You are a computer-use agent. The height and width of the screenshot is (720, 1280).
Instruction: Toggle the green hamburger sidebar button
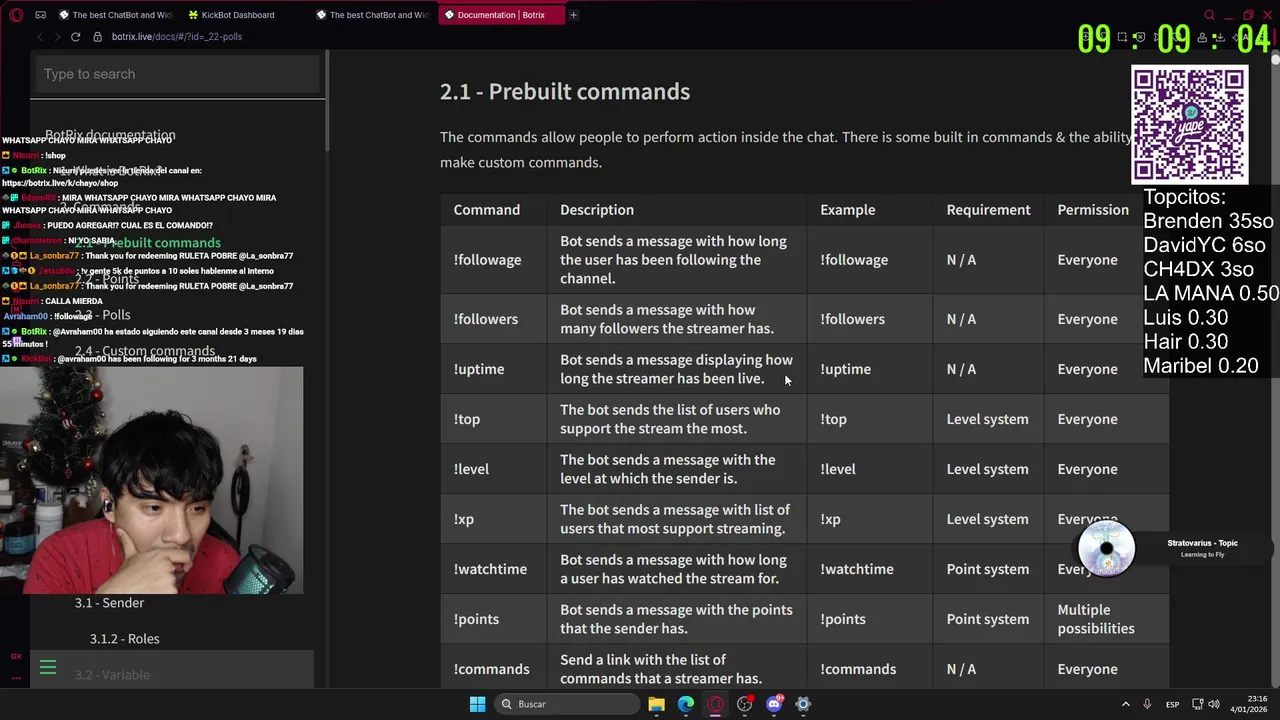click(x=48, y=669)
